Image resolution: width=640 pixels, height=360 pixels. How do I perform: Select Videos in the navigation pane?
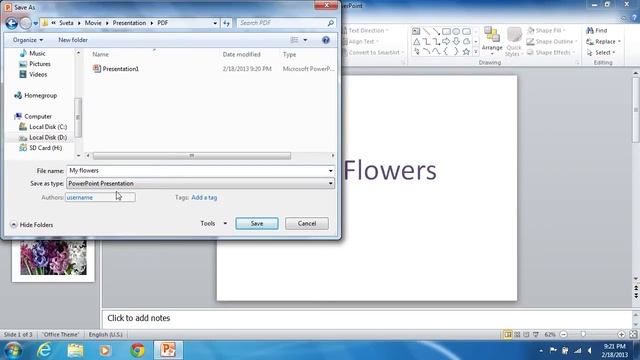[38, 75]
